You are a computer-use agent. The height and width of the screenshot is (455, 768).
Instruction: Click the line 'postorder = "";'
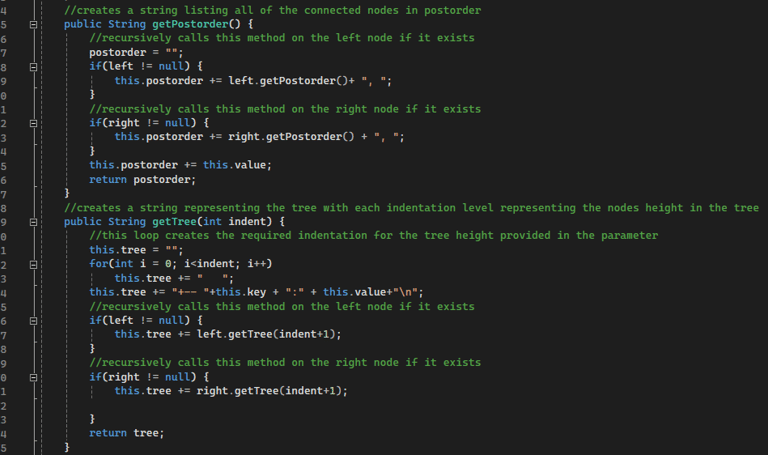(x=136, y=52)
